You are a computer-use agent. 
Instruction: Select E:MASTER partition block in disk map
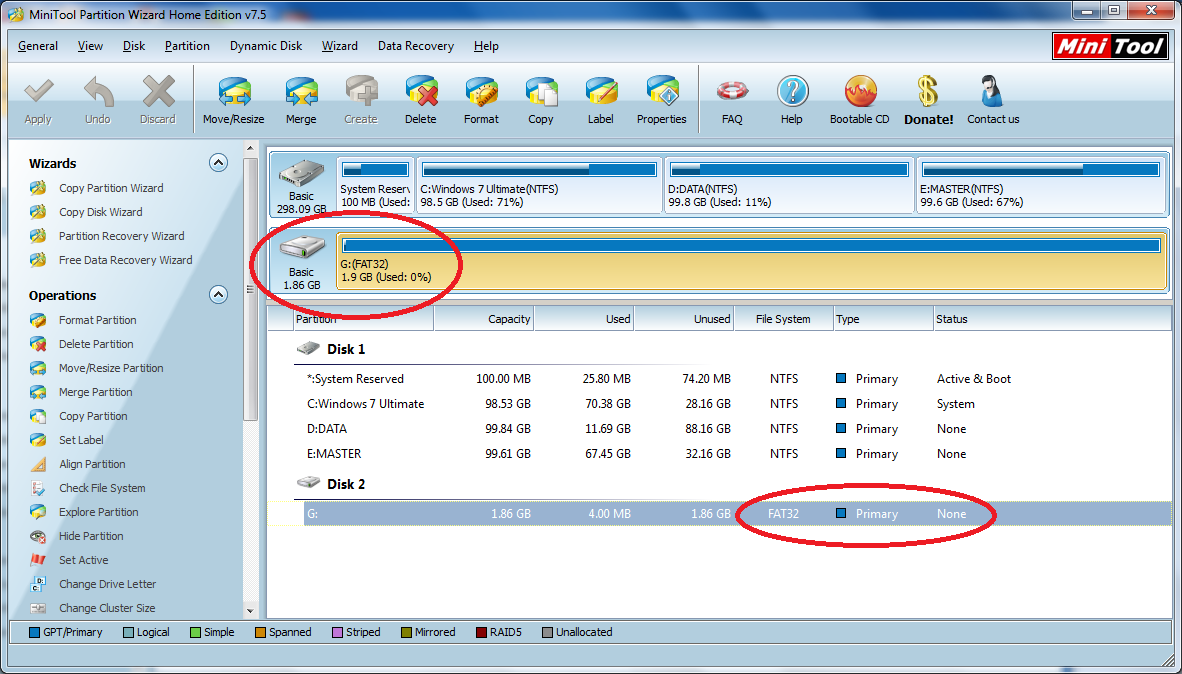tap(1041, 185)
